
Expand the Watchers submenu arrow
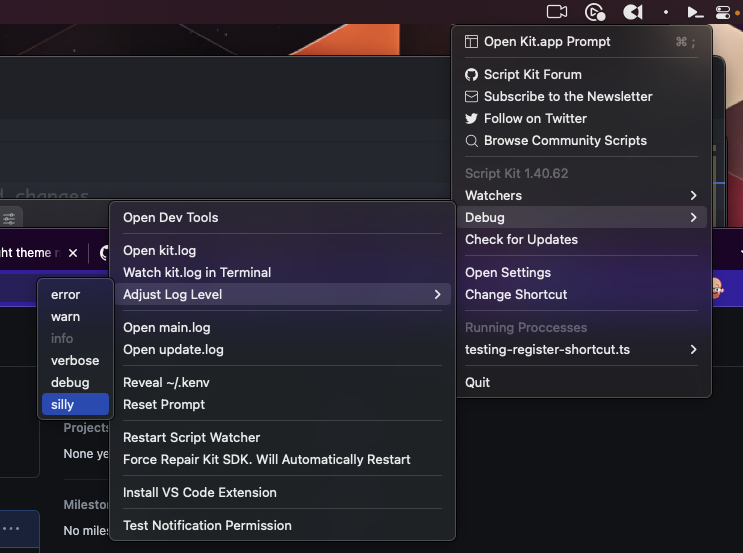point(693,195)
